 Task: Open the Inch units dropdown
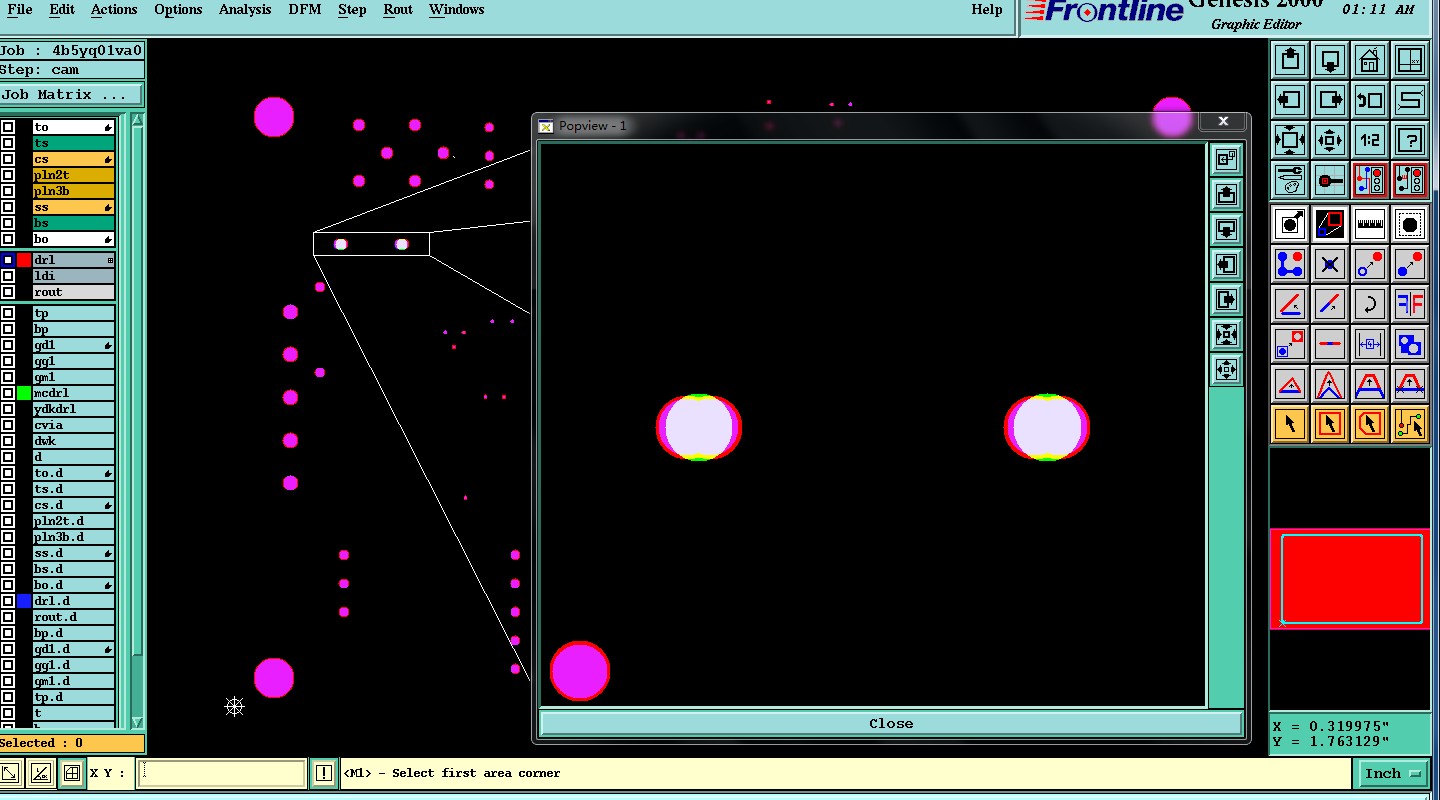click(1391, 773)
